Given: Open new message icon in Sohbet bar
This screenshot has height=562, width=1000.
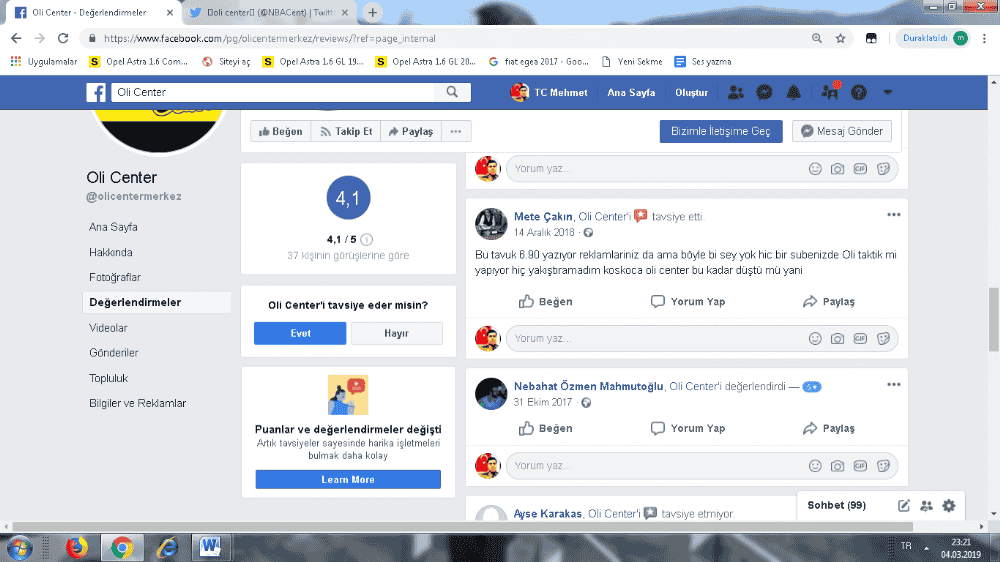Looking at the screenshot, I should (904, 506).
